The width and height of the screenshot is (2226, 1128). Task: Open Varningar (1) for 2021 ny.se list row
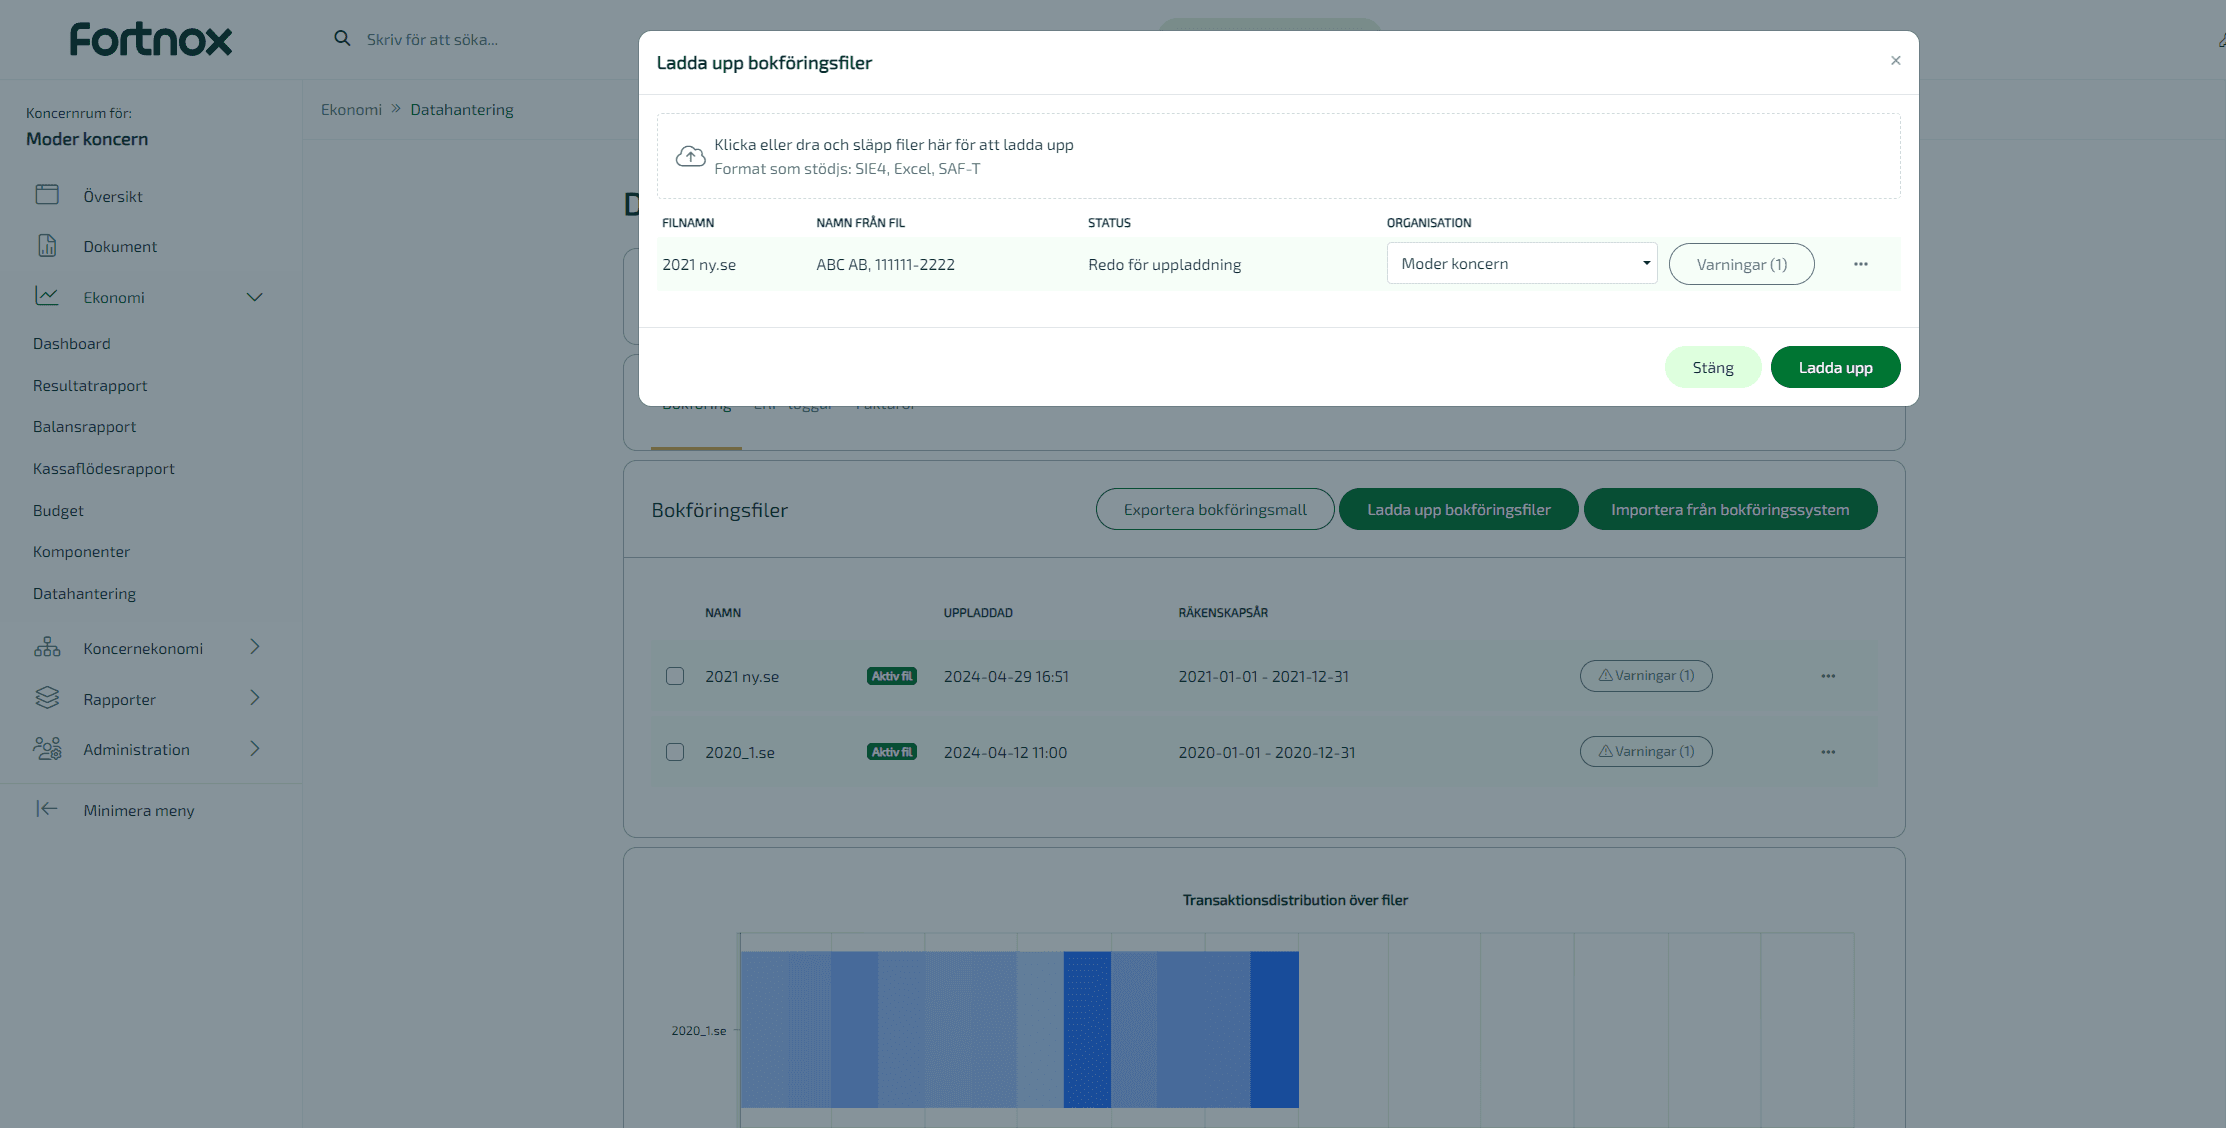1645,676
